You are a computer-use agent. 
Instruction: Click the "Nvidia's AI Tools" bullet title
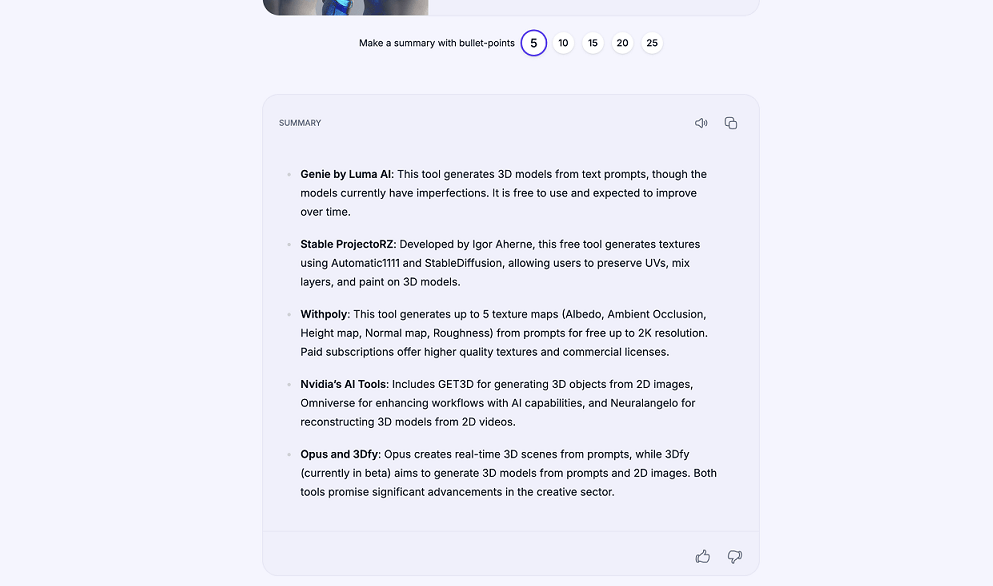[x=344, y=384]
